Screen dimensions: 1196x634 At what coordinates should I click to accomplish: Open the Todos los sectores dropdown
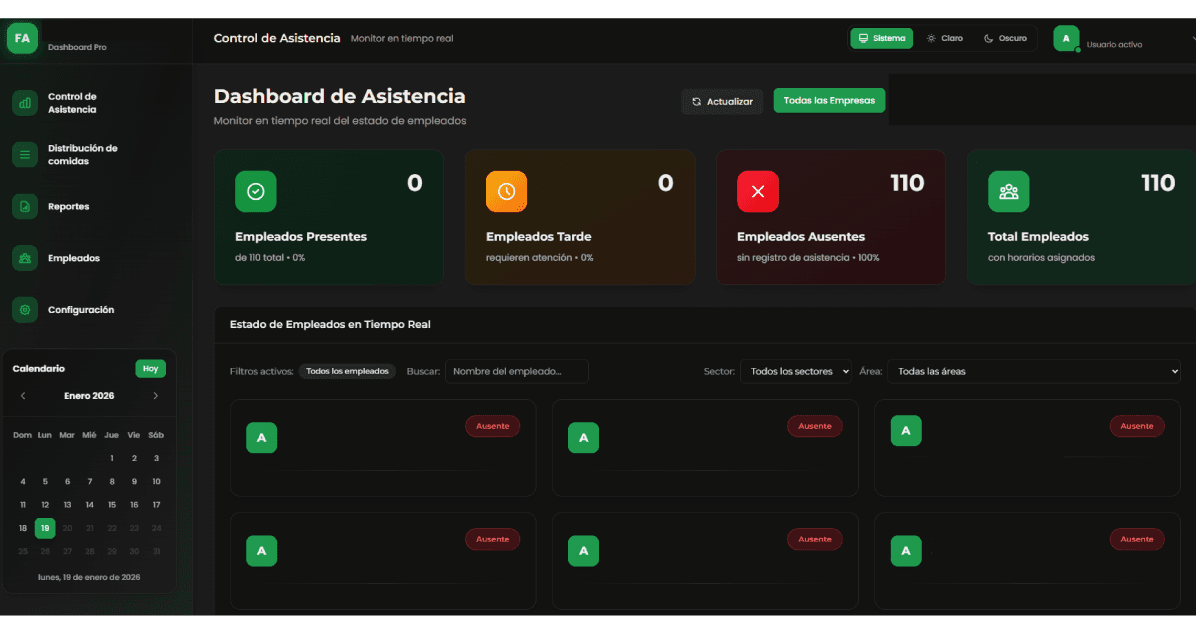pyautogui.click(x=796, y=371)
